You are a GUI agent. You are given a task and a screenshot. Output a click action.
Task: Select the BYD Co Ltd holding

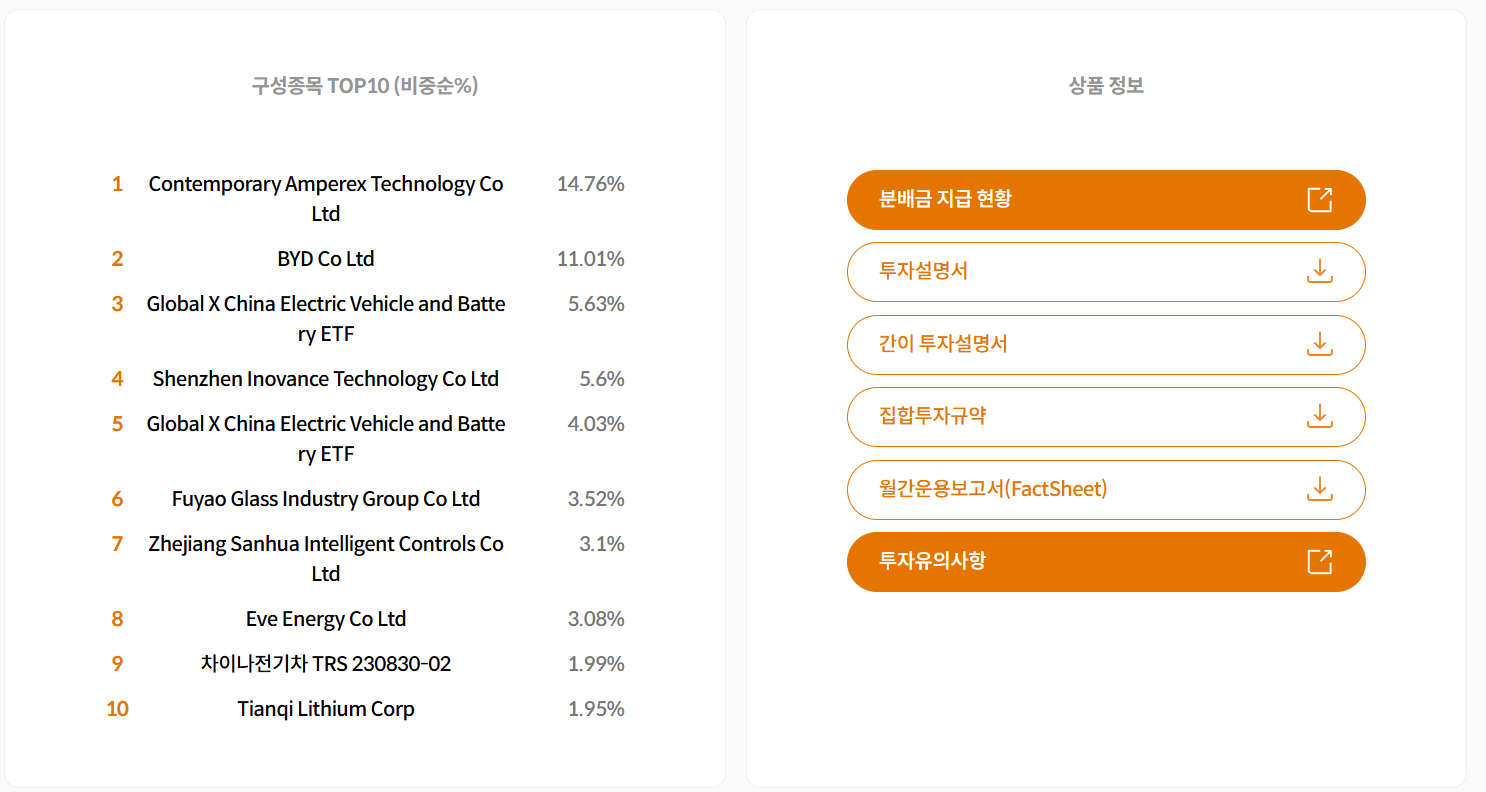point(326,259)
